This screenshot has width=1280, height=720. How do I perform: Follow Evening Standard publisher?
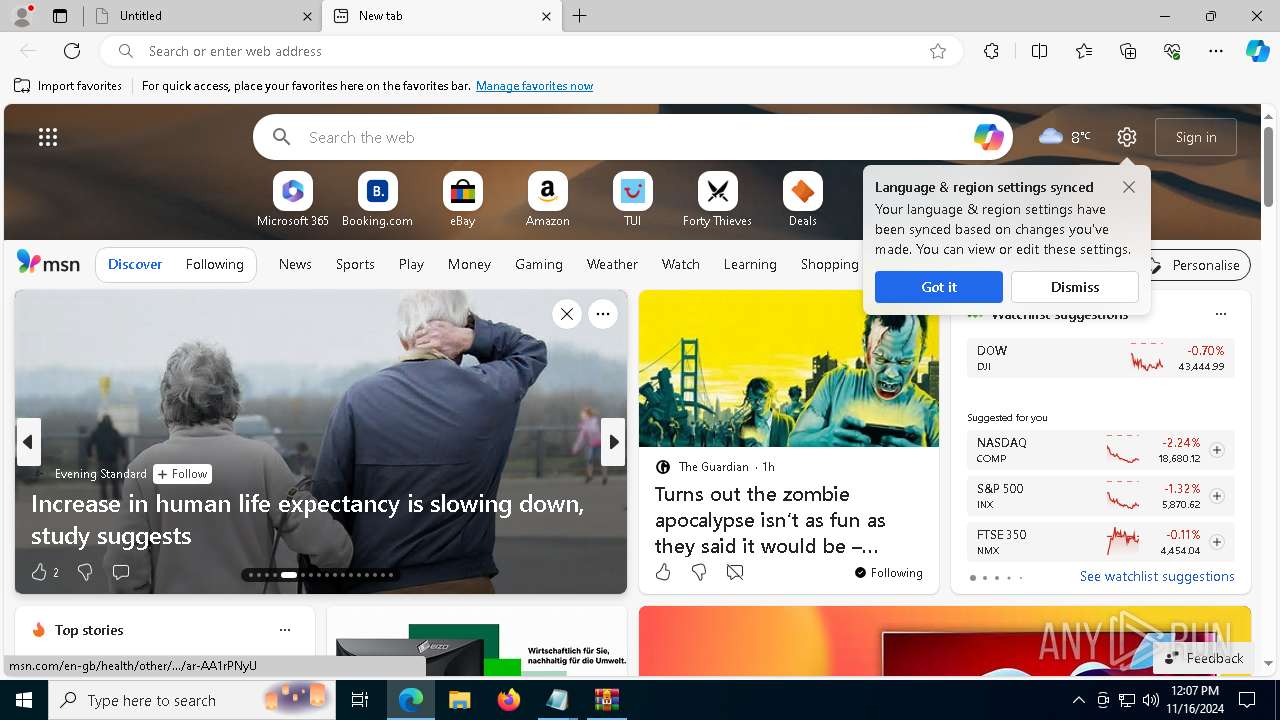pos(182,474)
